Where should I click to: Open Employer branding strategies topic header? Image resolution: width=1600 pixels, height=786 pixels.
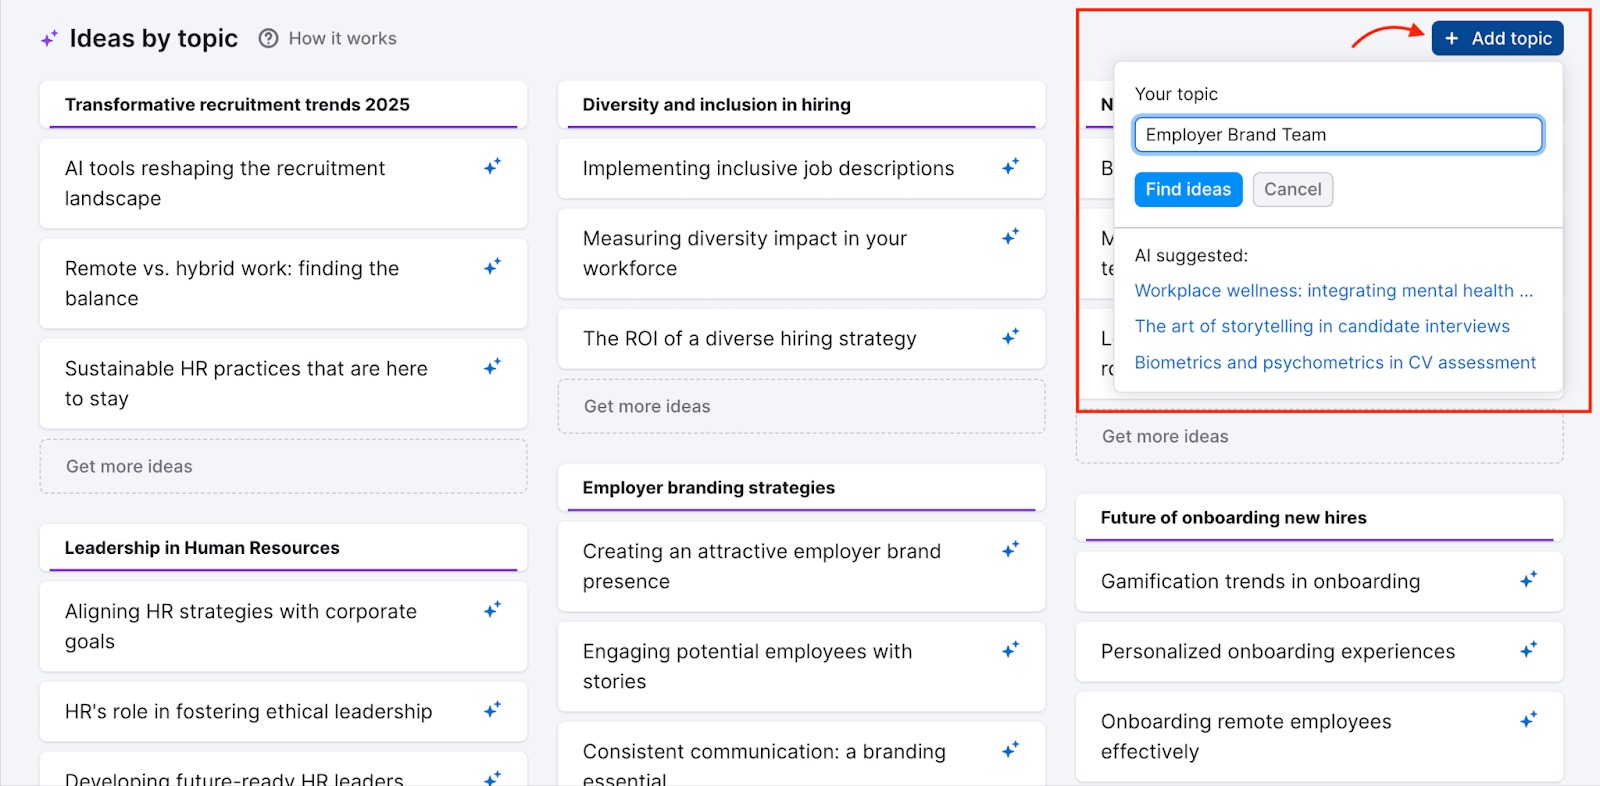708,488
